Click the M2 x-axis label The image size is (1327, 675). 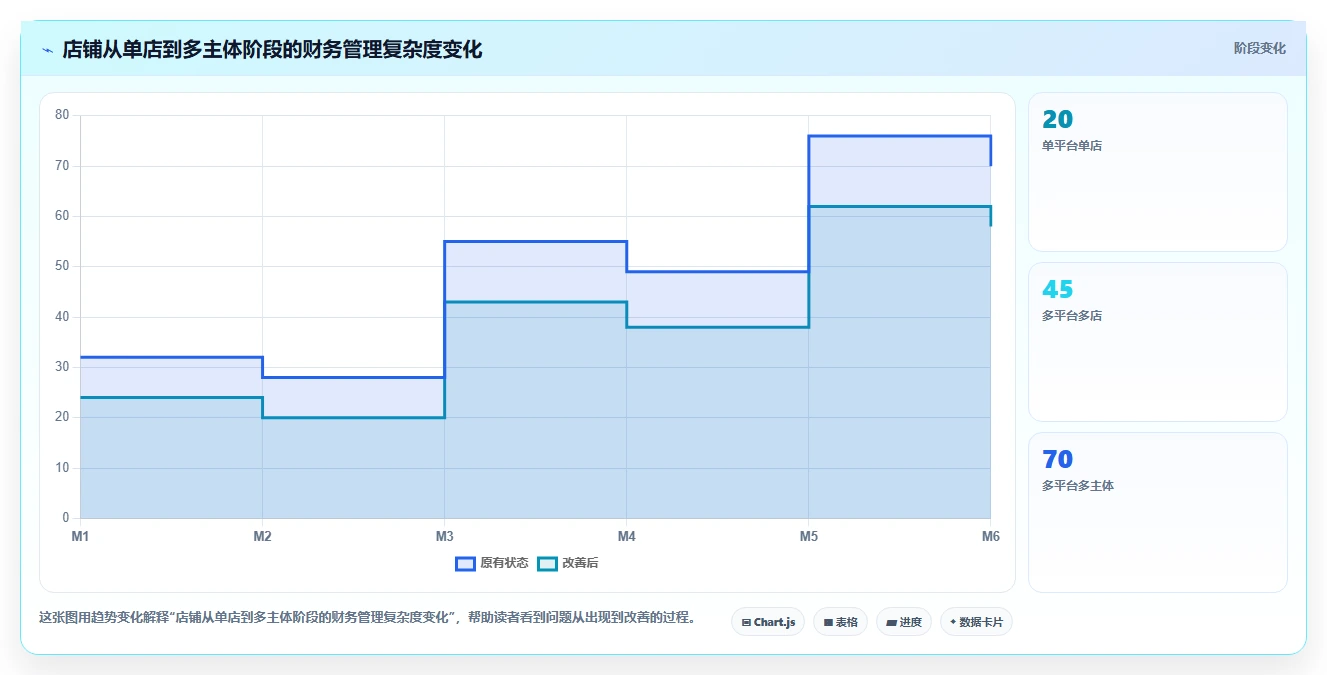[x=262, y=537]
